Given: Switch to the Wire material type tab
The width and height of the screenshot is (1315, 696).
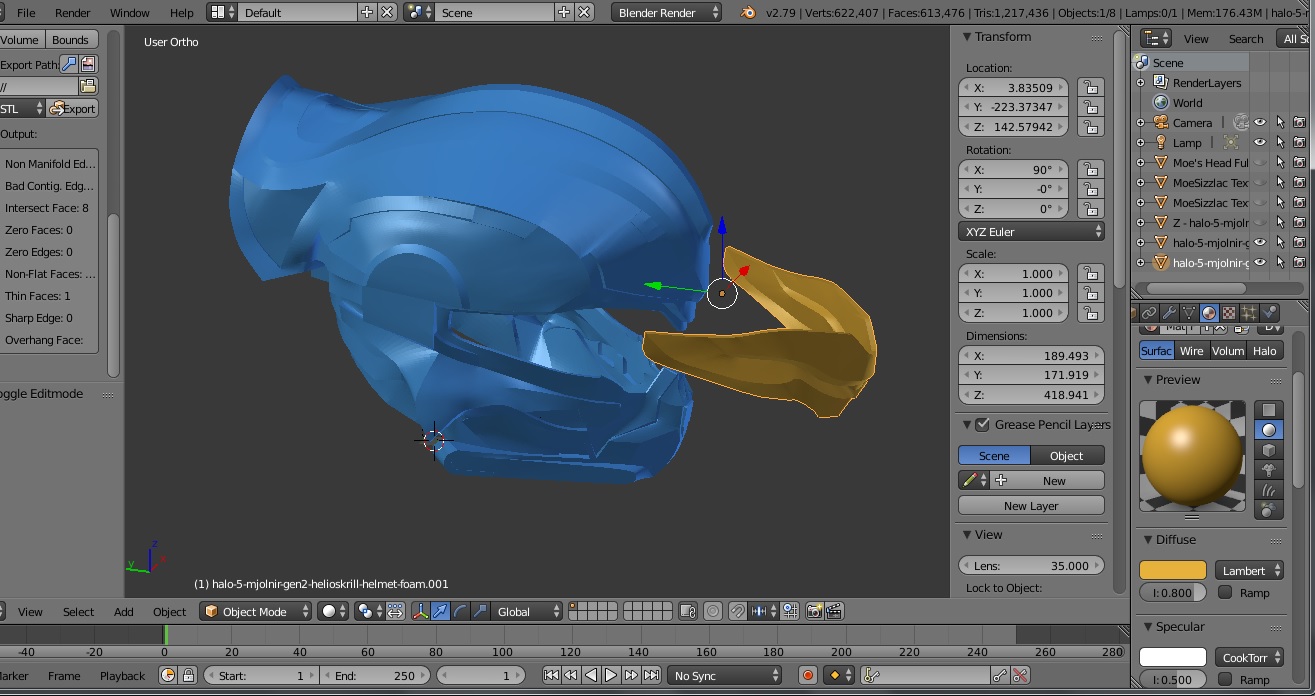Looking at the screenshot, I should coord(1191,351).
